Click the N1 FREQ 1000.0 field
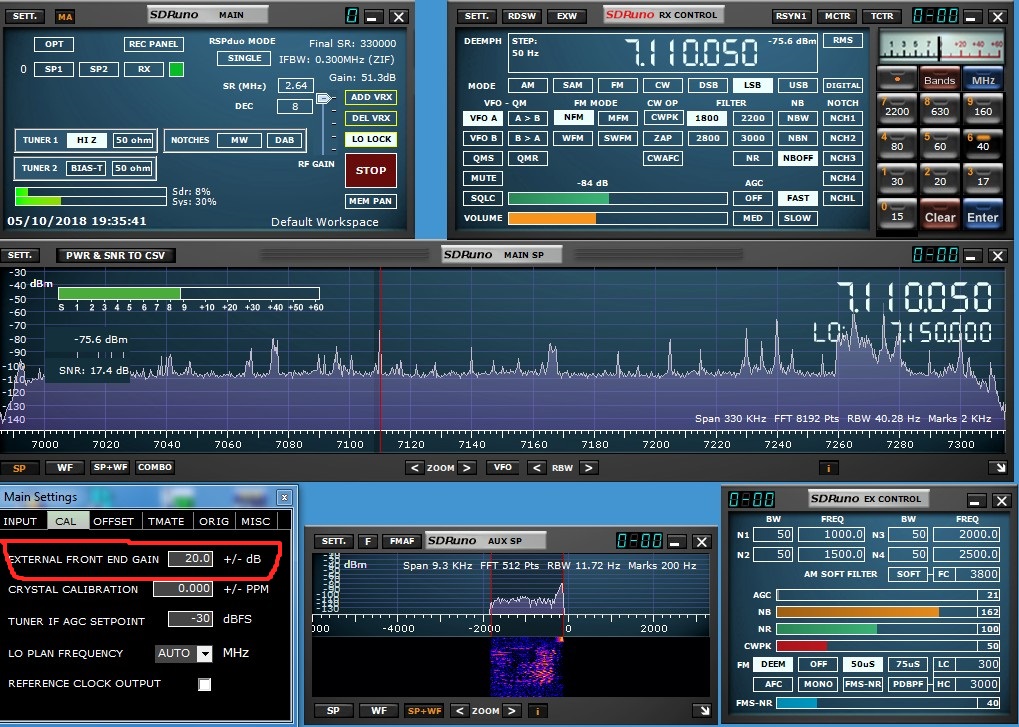 [x=831, y=535]
